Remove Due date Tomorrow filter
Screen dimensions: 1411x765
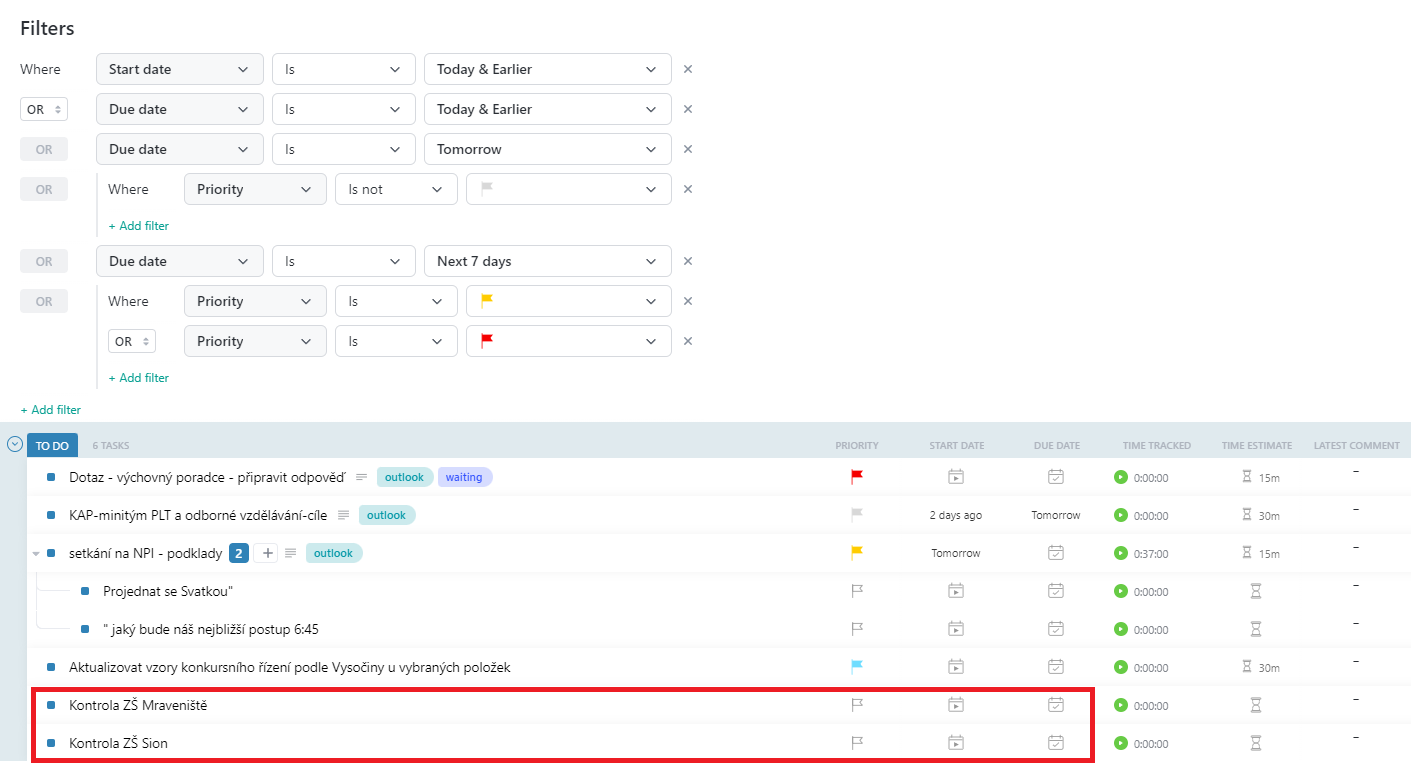687,149
